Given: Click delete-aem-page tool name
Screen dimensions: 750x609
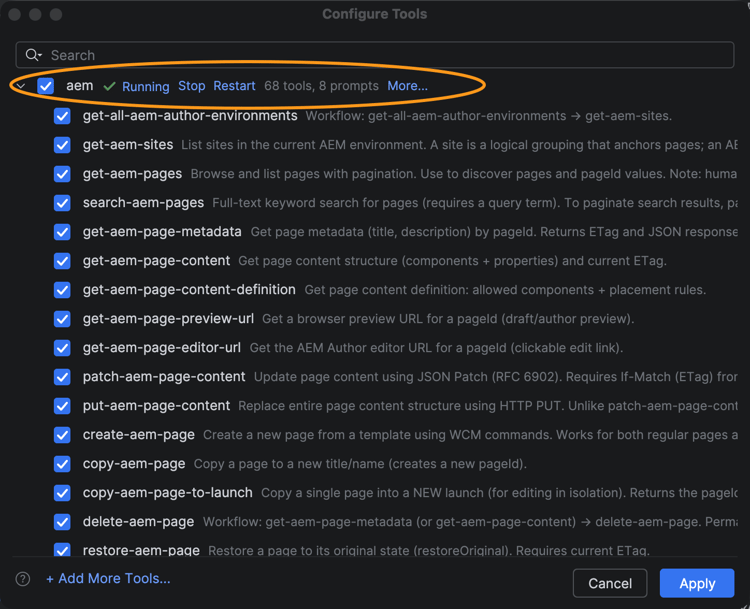Looking at the screenshot, I should coord(138,522).
